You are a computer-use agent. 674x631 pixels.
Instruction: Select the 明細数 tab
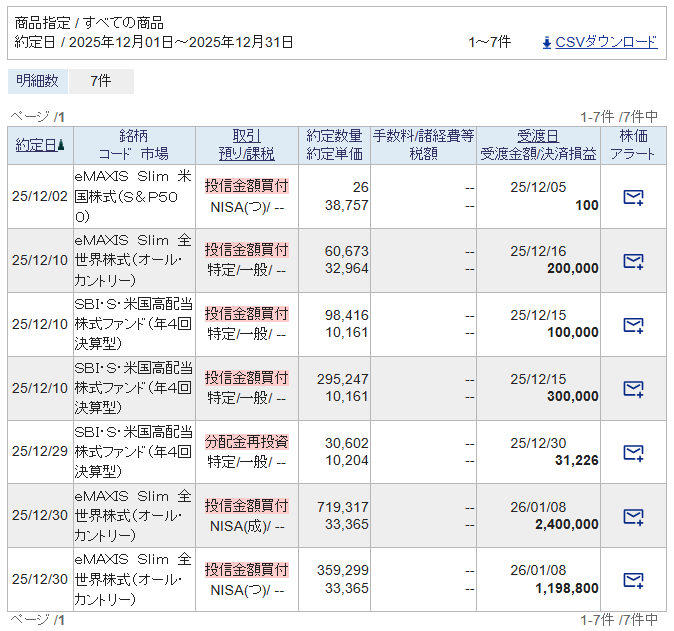pyautogui.click(x=38, y=81)
